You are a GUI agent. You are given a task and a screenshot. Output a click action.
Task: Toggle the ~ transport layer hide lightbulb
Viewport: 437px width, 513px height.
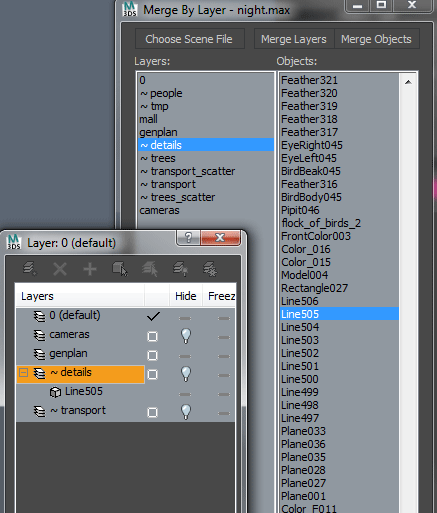pyautogui.click(x=186, y=412)
